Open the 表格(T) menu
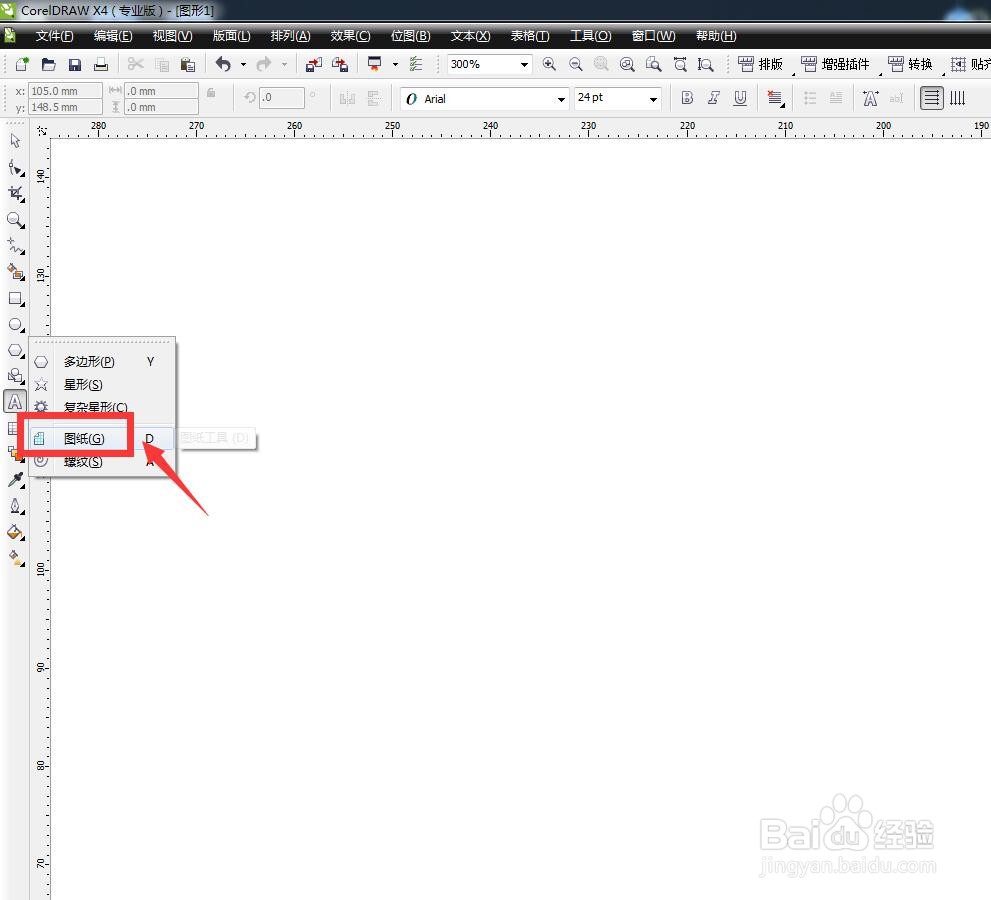This screenshot has height=900, width=991. [530, 36]
